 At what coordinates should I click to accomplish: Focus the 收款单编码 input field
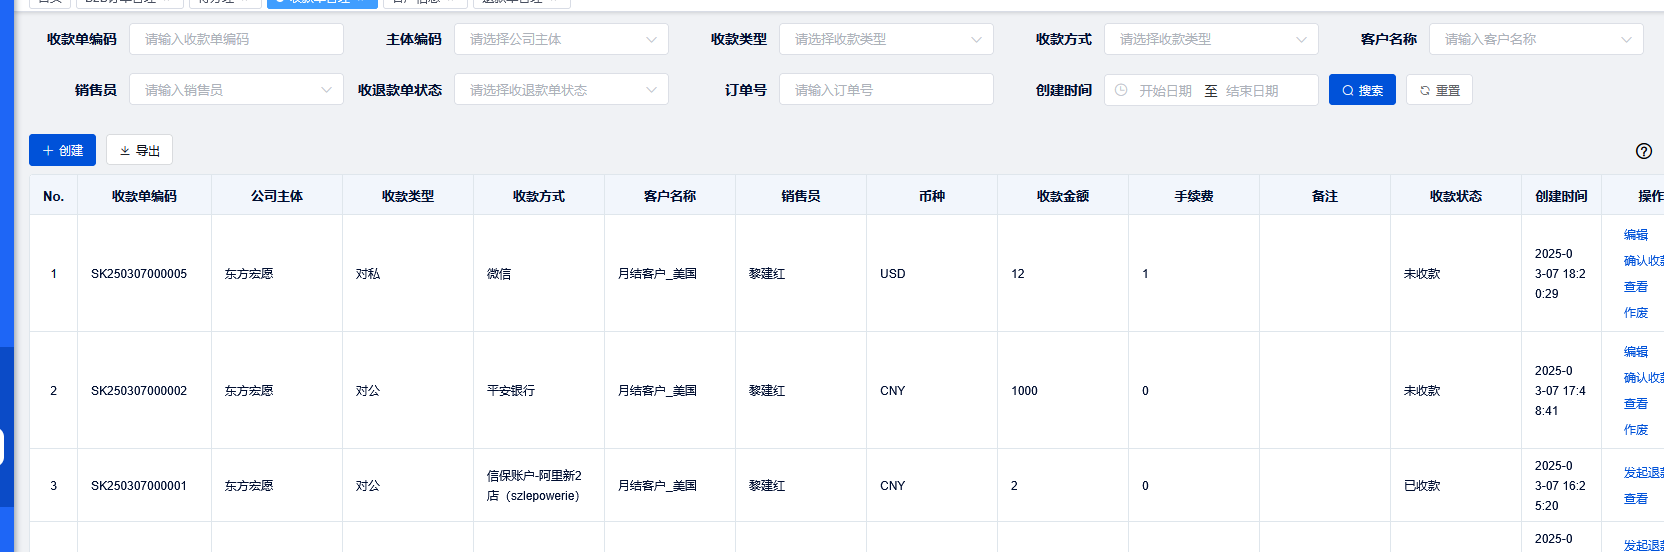pos(235,39)
